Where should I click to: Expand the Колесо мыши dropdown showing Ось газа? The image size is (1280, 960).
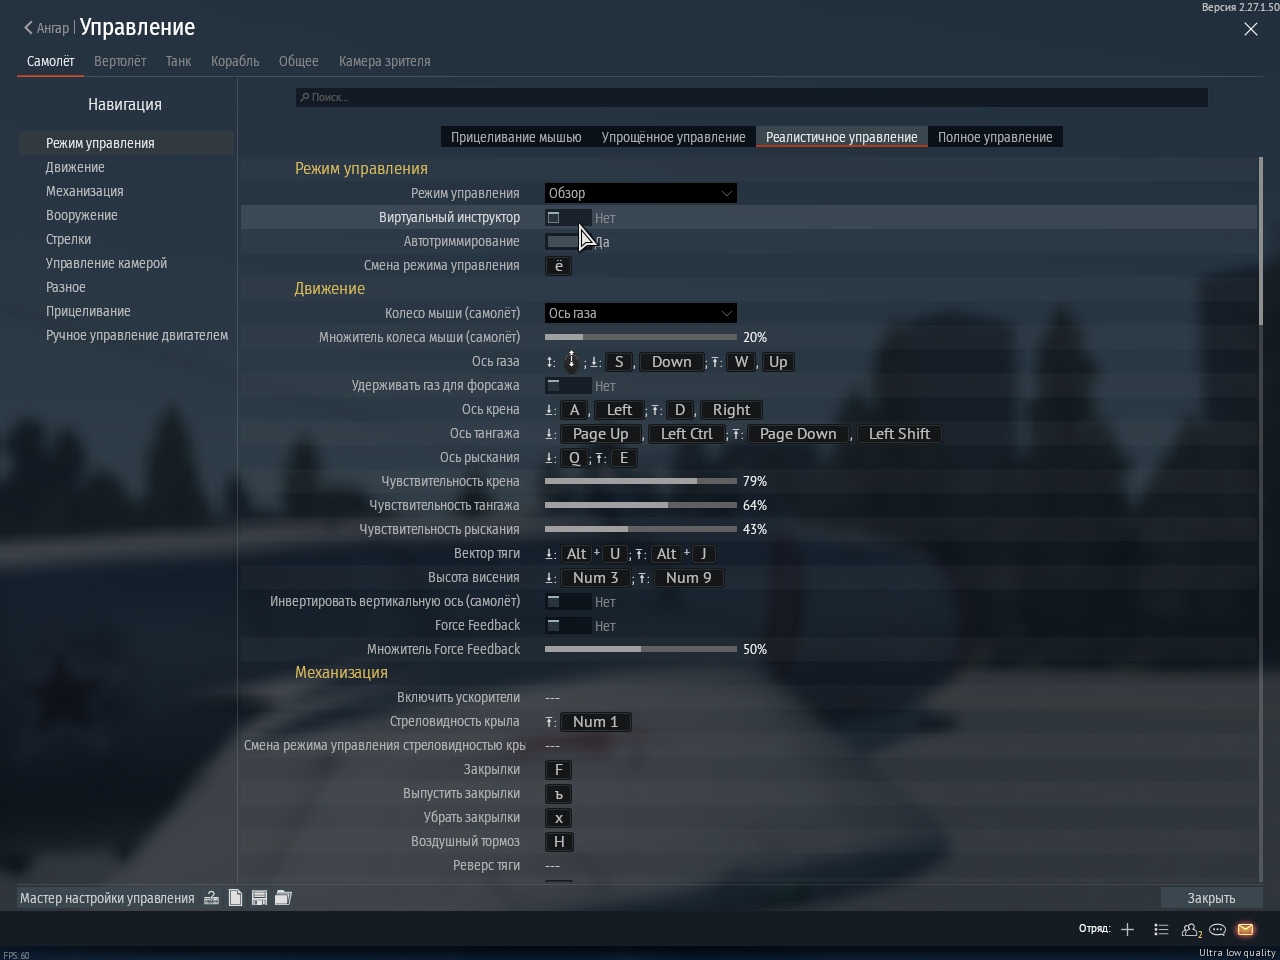point(640,313)
